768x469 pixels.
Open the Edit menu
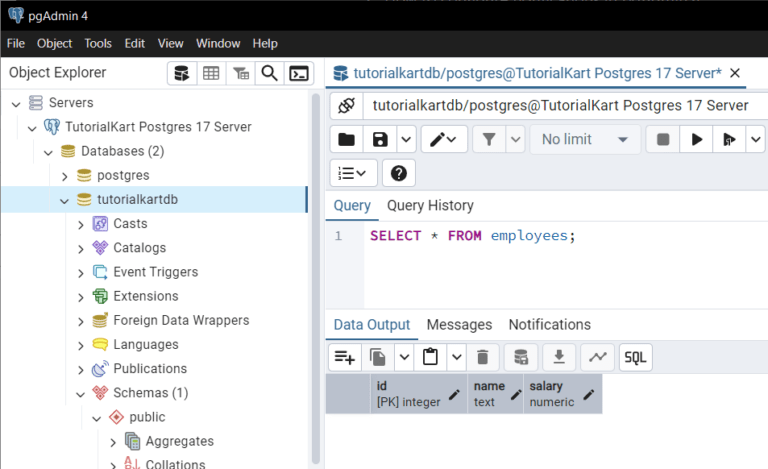point(134,44)
